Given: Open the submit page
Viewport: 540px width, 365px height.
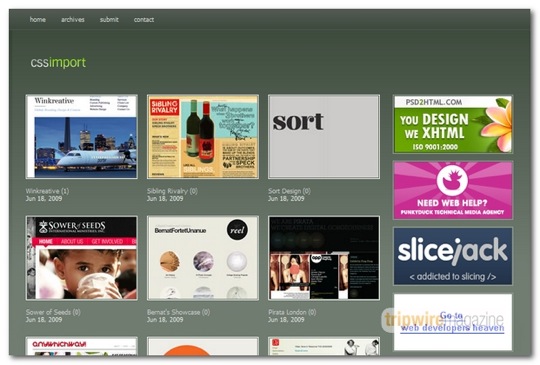Looking at the screenshot, I should tap(109, 20).
